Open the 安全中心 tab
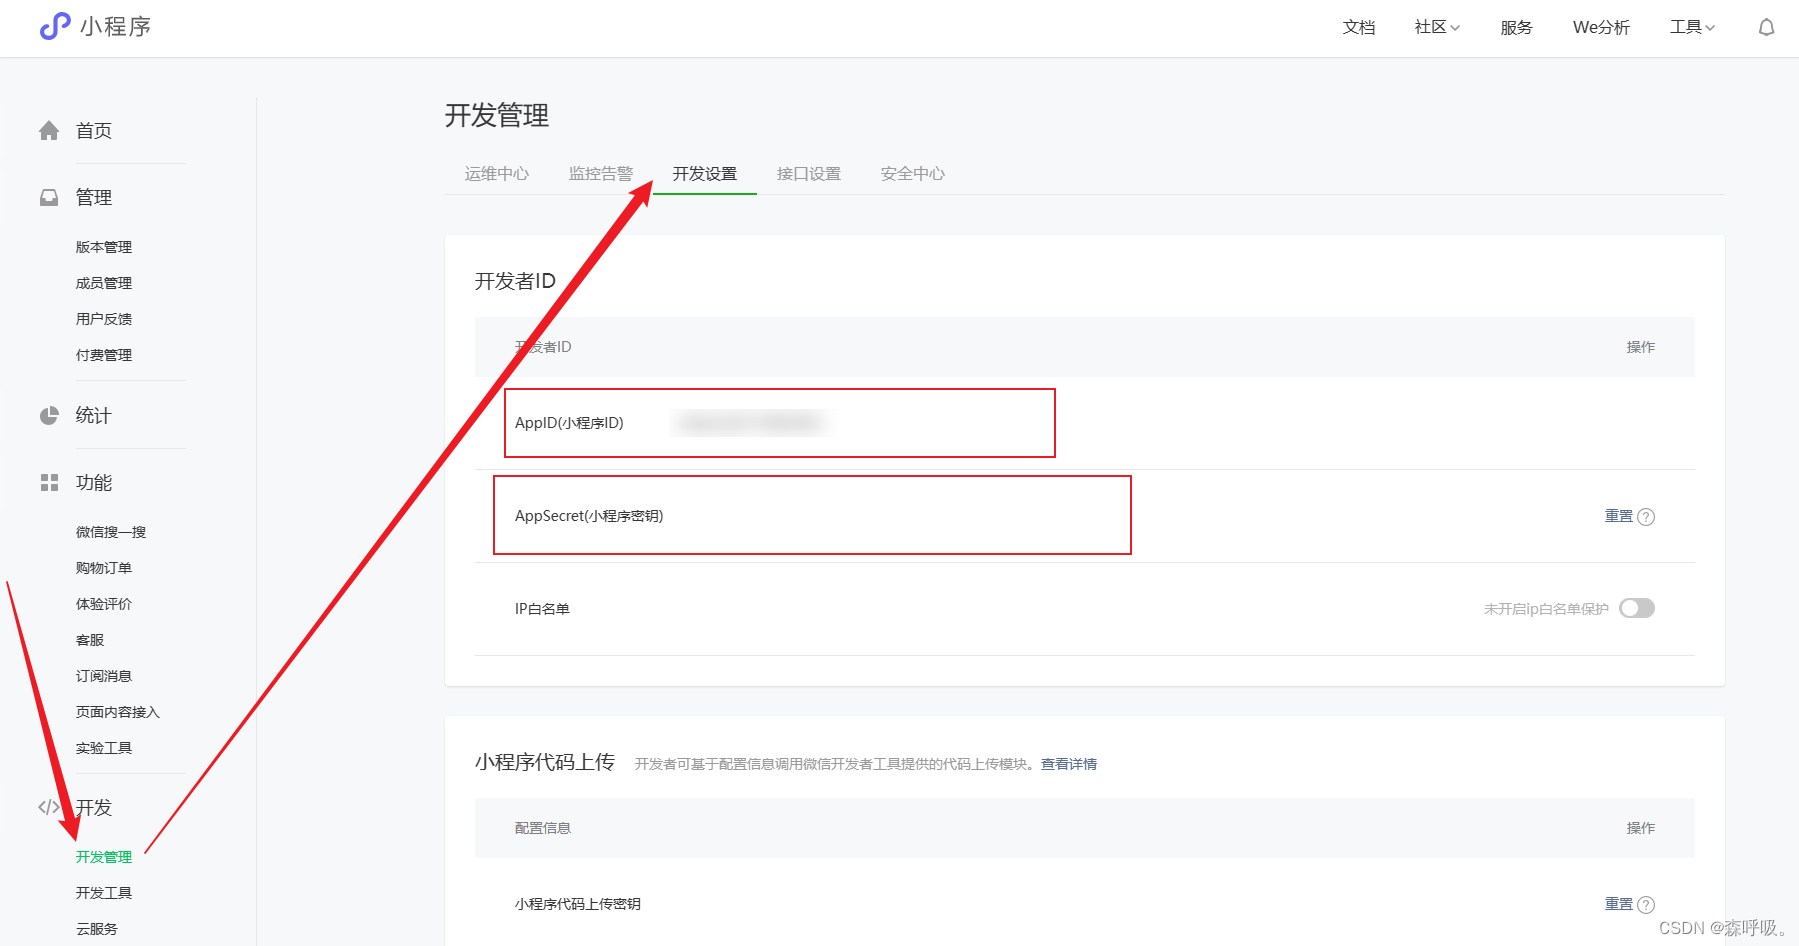 tap(911, 172)
